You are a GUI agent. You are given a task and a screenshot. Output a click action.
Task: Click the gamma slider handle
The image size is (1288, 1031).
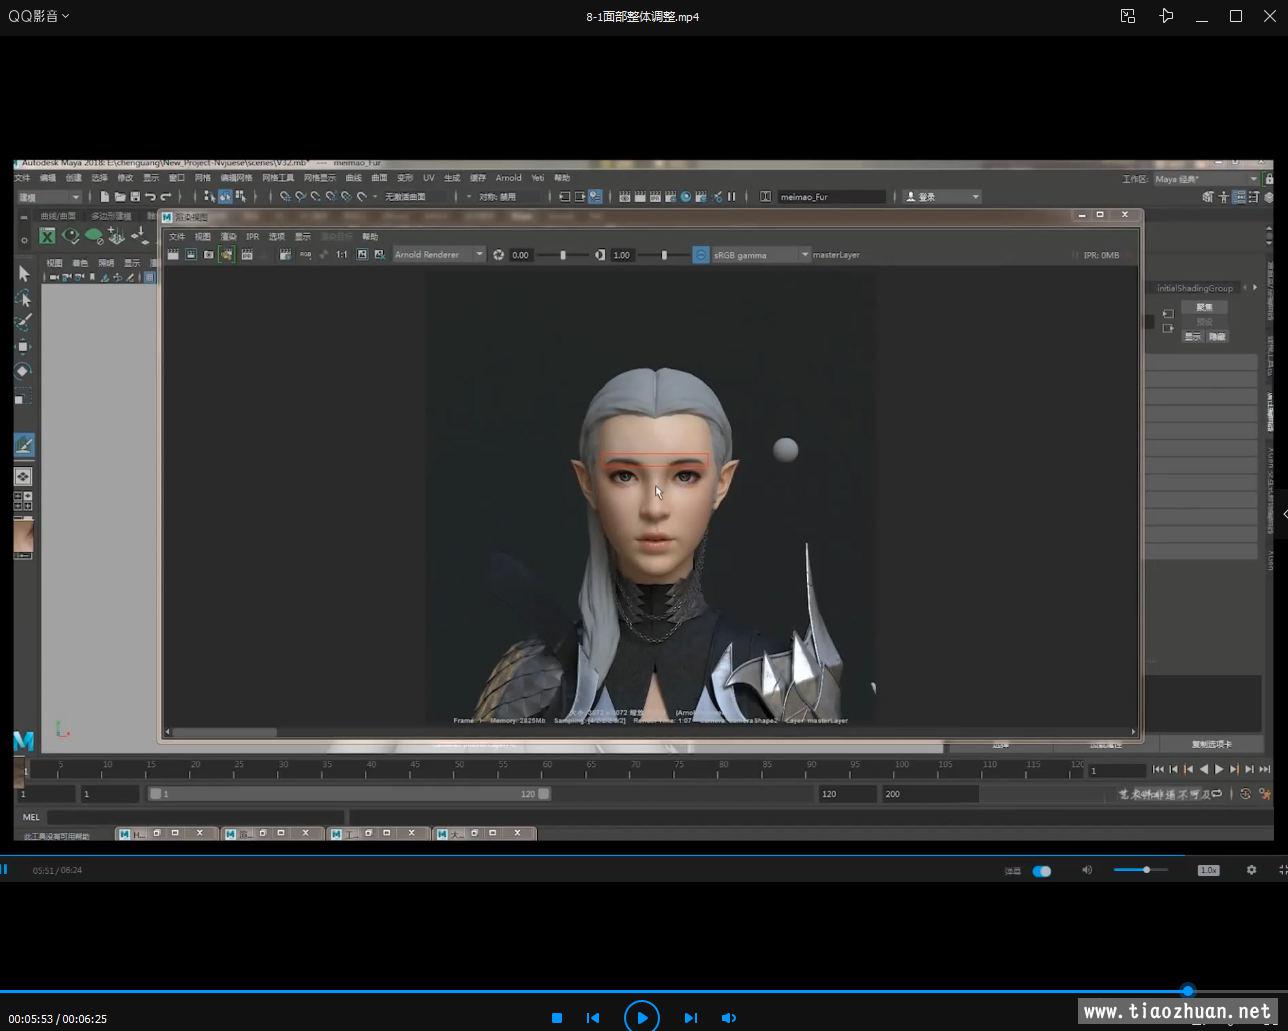pos(664,255)
